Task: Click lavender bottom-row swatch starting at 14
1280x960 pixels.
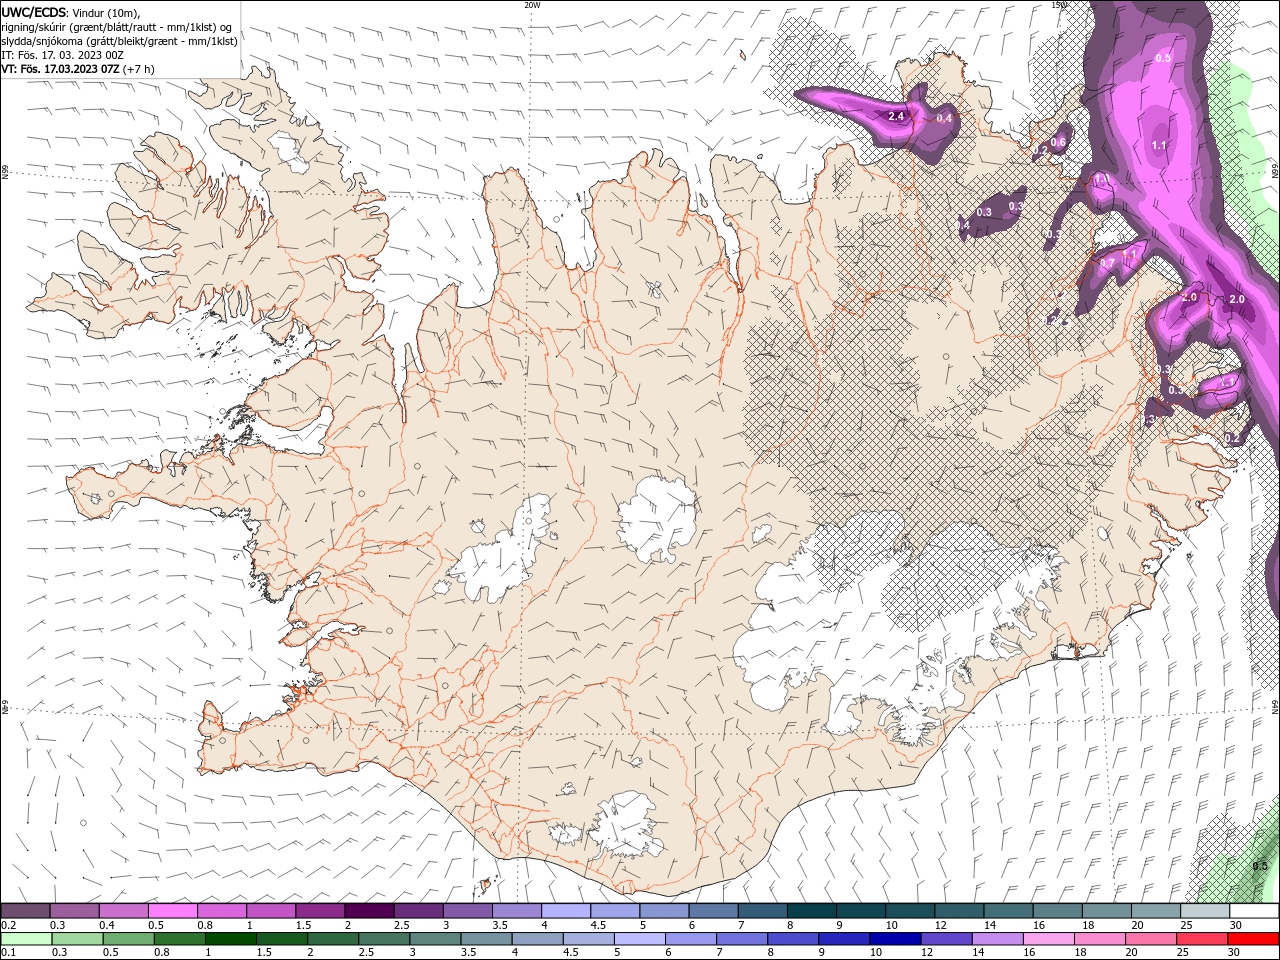Action: tap(998, 939)
